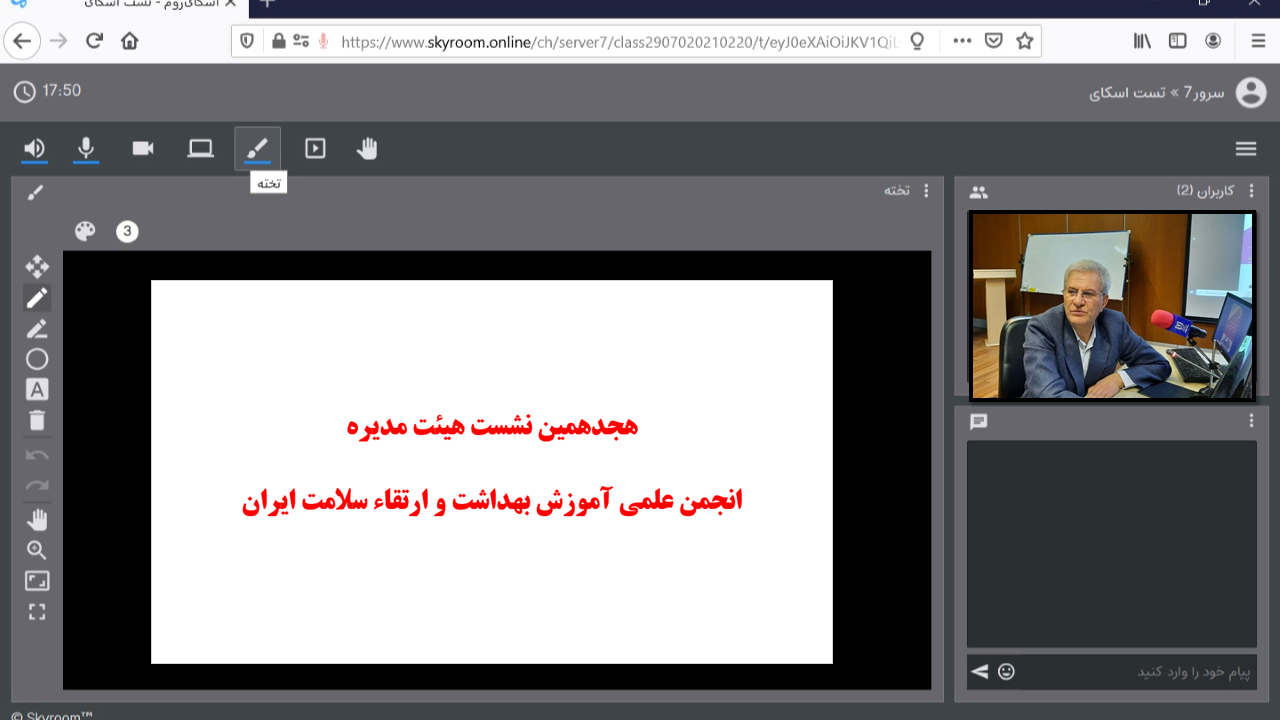
Task: Select the pan hand tool
Action: (x=37, y=519)
